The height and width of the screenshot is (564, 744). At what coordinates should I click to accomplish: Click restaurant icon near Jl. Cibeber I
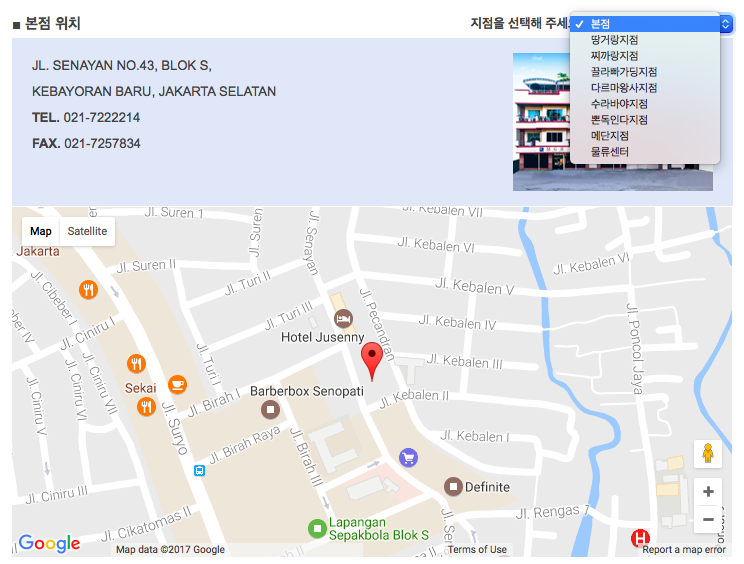[x=88, y=289]
